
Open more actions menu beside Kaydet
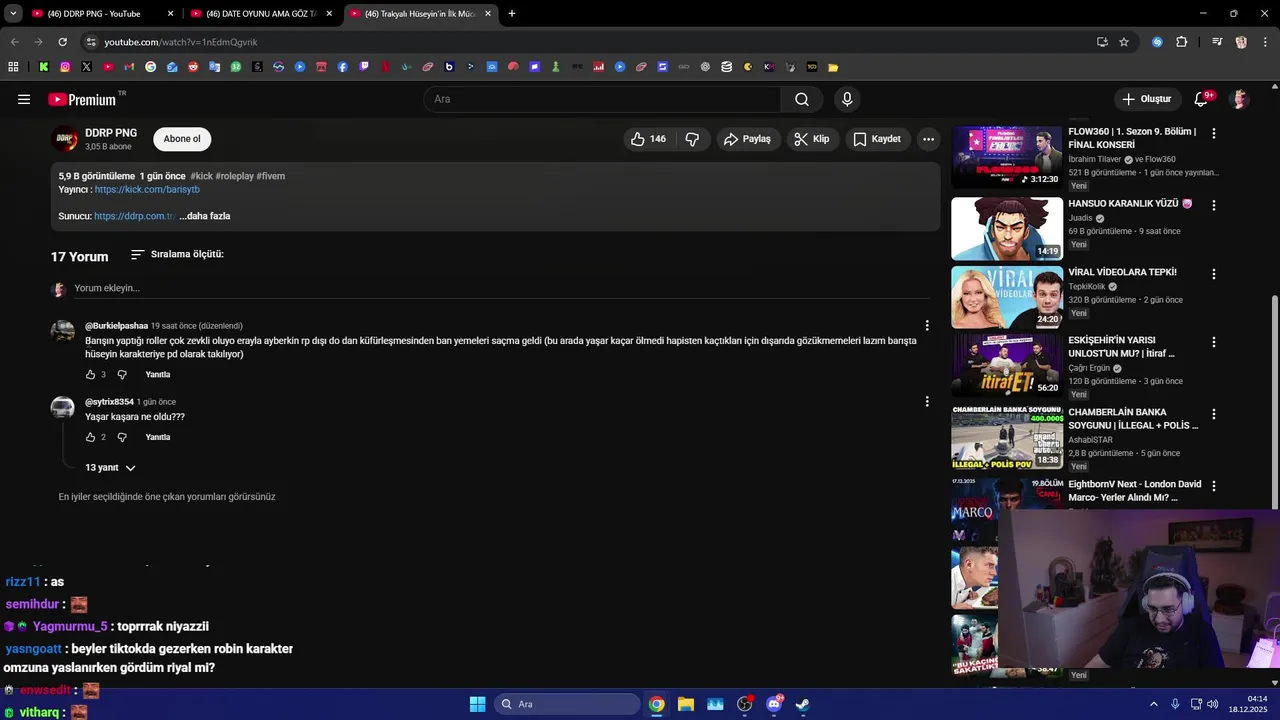point(928,139)
